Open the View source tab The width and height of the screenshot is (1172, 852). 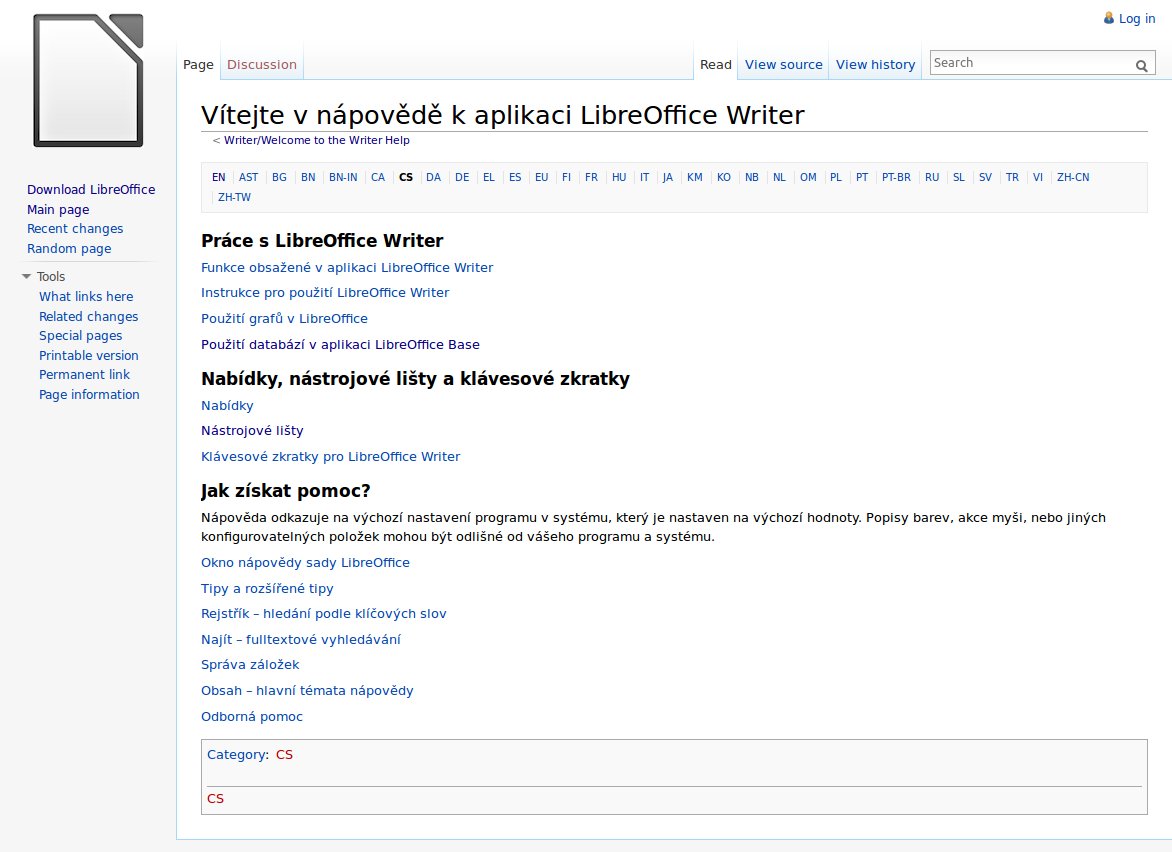[783, 64]
